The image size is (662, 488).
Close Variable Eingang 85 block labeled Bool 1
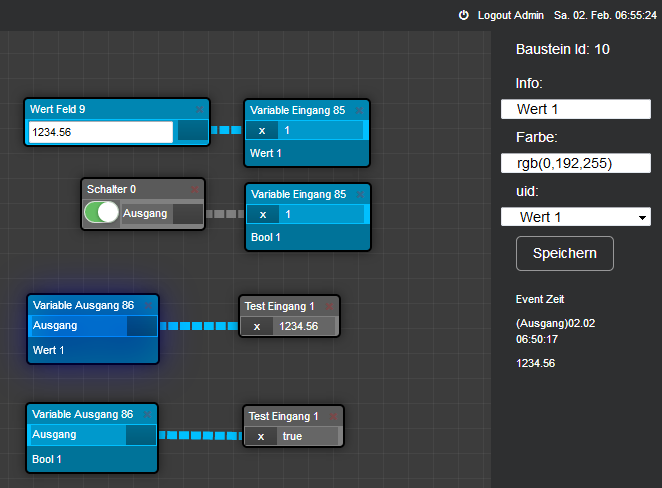tap(360, 195)
